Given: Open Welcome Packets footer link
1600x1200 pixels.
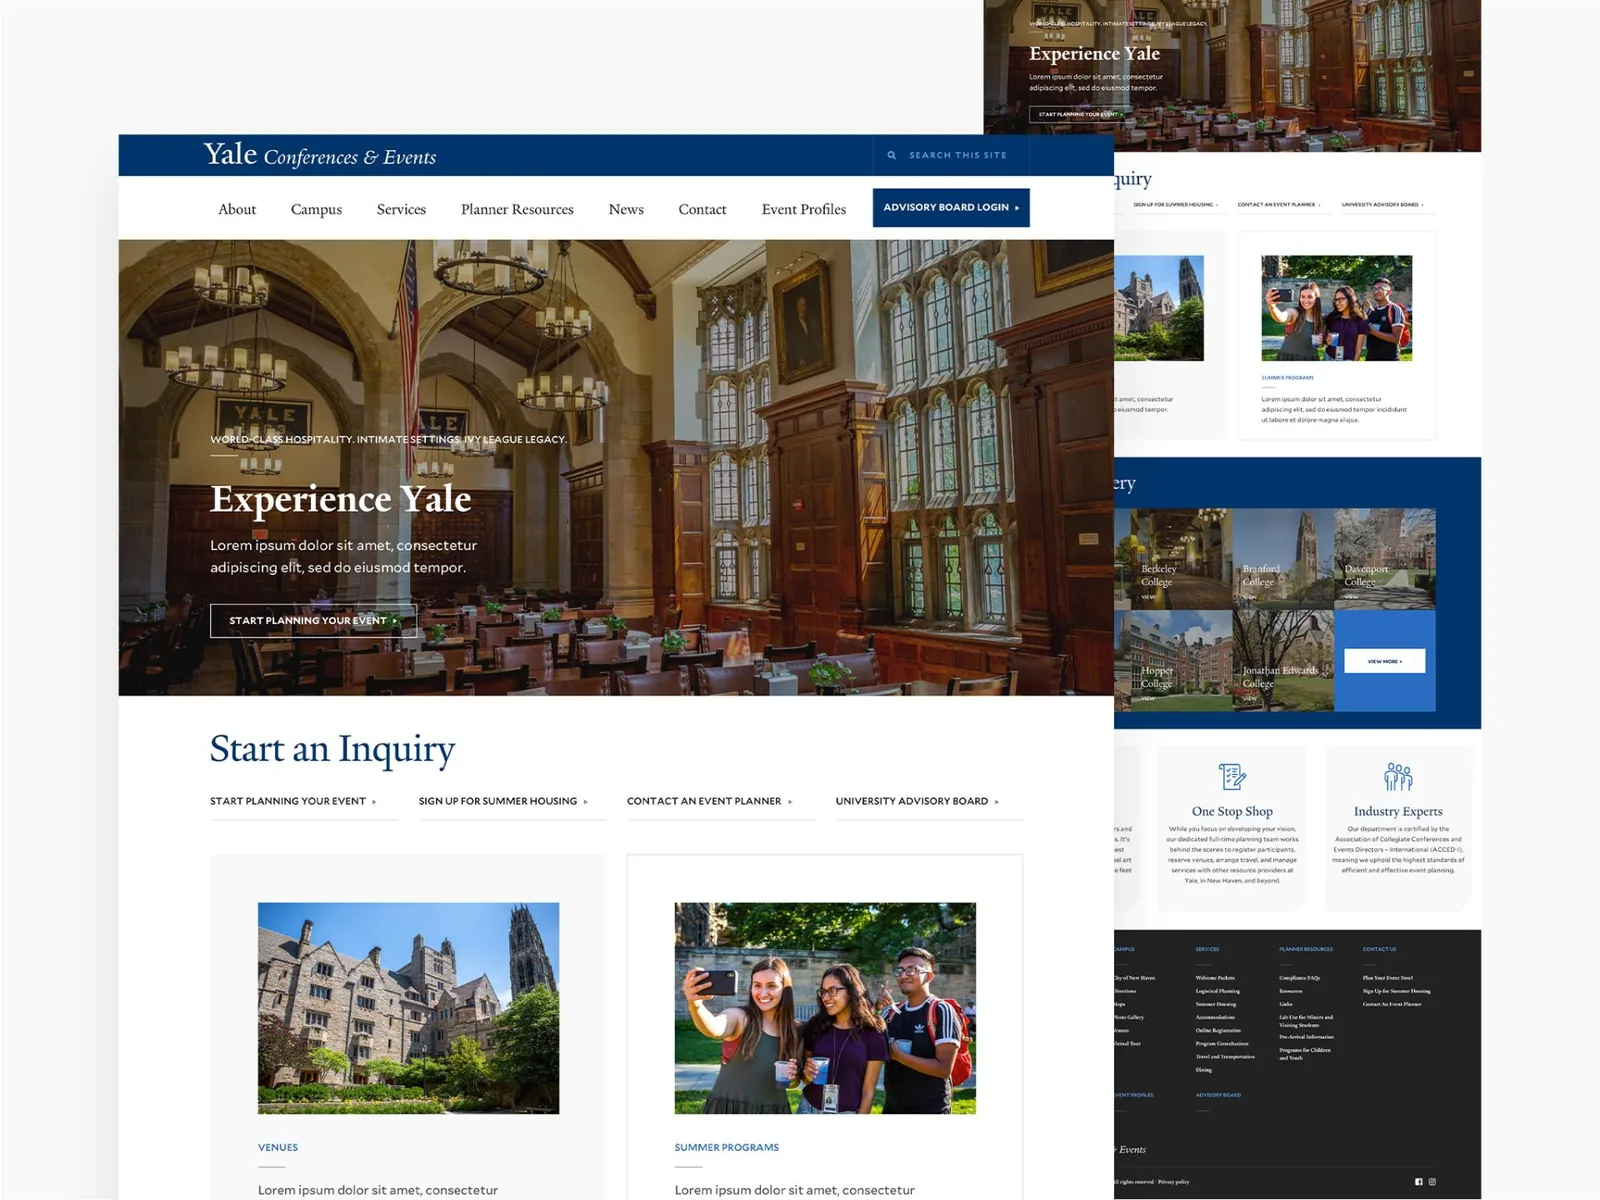Looking at the screenshot, I should pos(1215,978).
